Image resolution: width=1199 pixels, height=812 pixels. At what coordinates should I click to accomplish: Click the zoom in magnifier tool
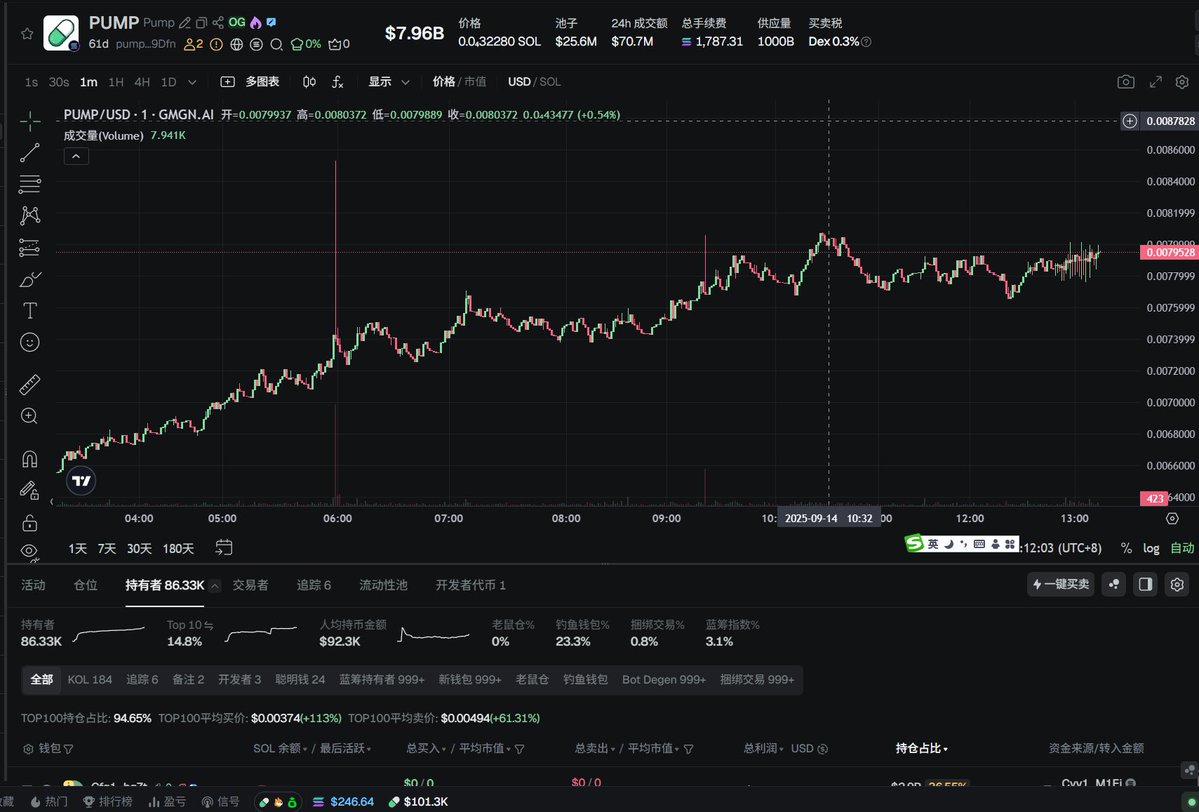(x=29, y=416)
